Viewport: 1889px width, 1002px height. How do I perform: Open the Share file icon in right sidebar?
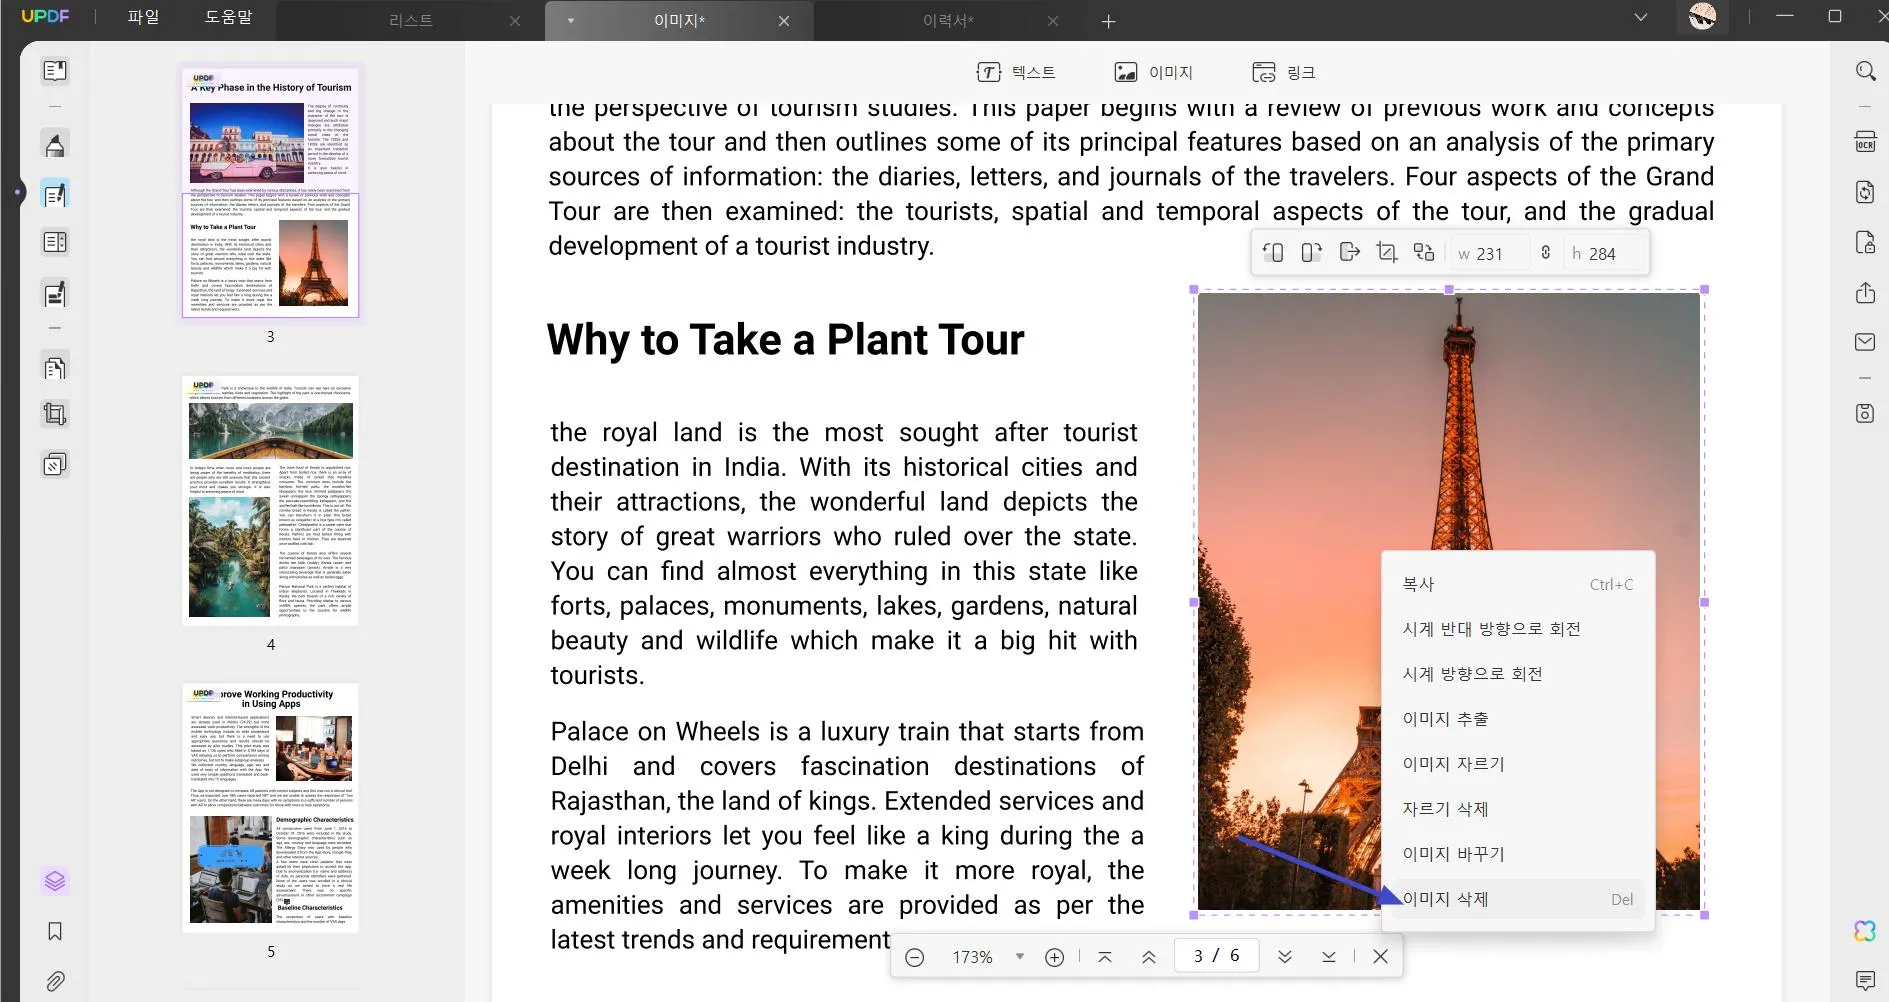[x=1865, y=292]
